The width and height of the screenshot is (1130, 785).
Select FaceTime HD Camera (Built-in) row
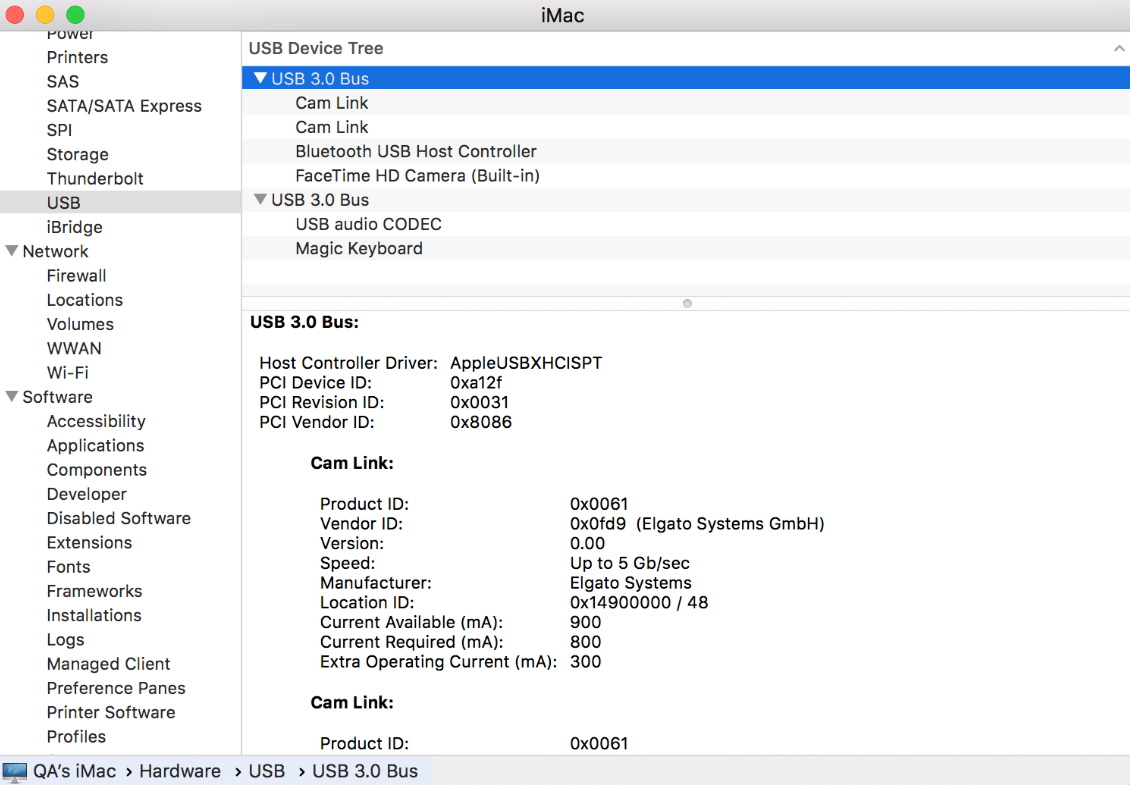[685, 175]
